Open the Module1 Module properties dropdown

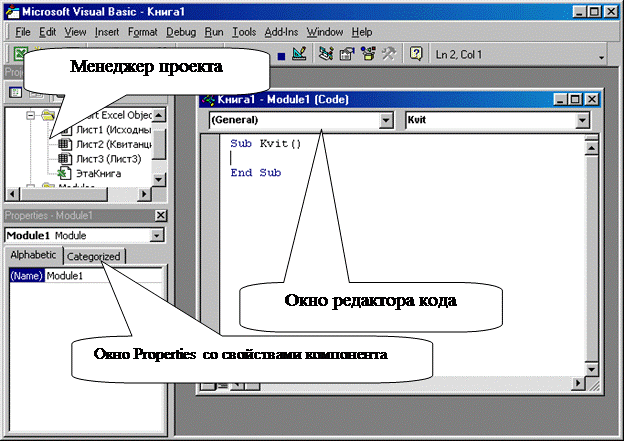tap(157, 235)
